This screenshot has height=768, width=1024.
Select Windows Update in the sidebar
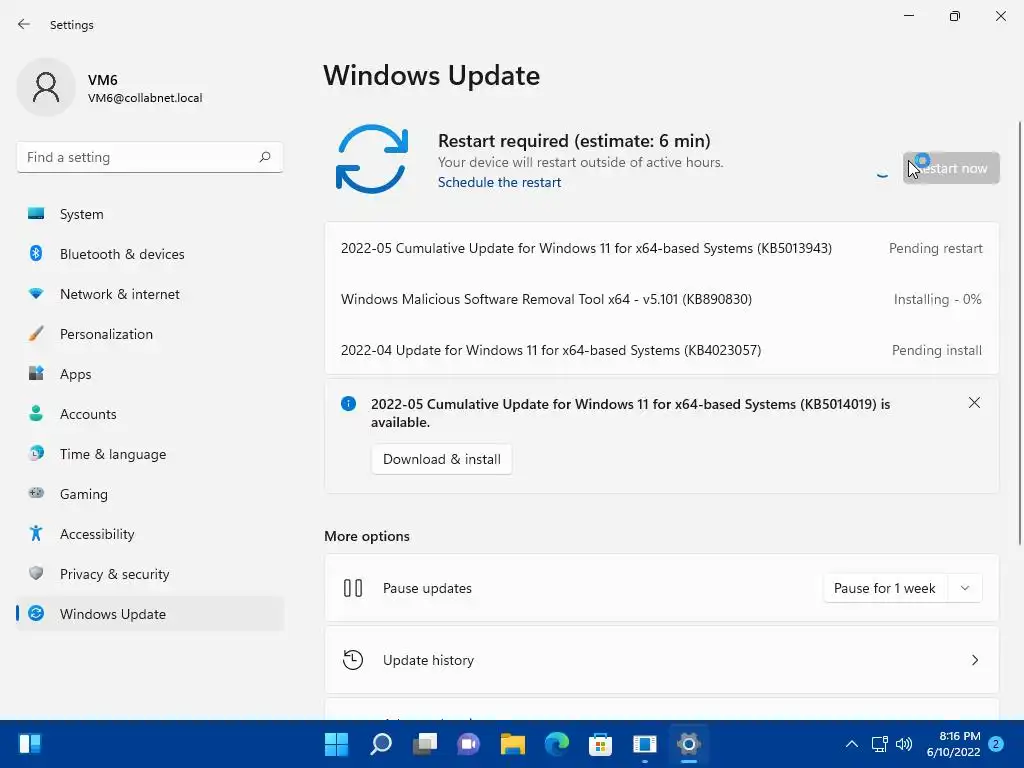(150, 614)
